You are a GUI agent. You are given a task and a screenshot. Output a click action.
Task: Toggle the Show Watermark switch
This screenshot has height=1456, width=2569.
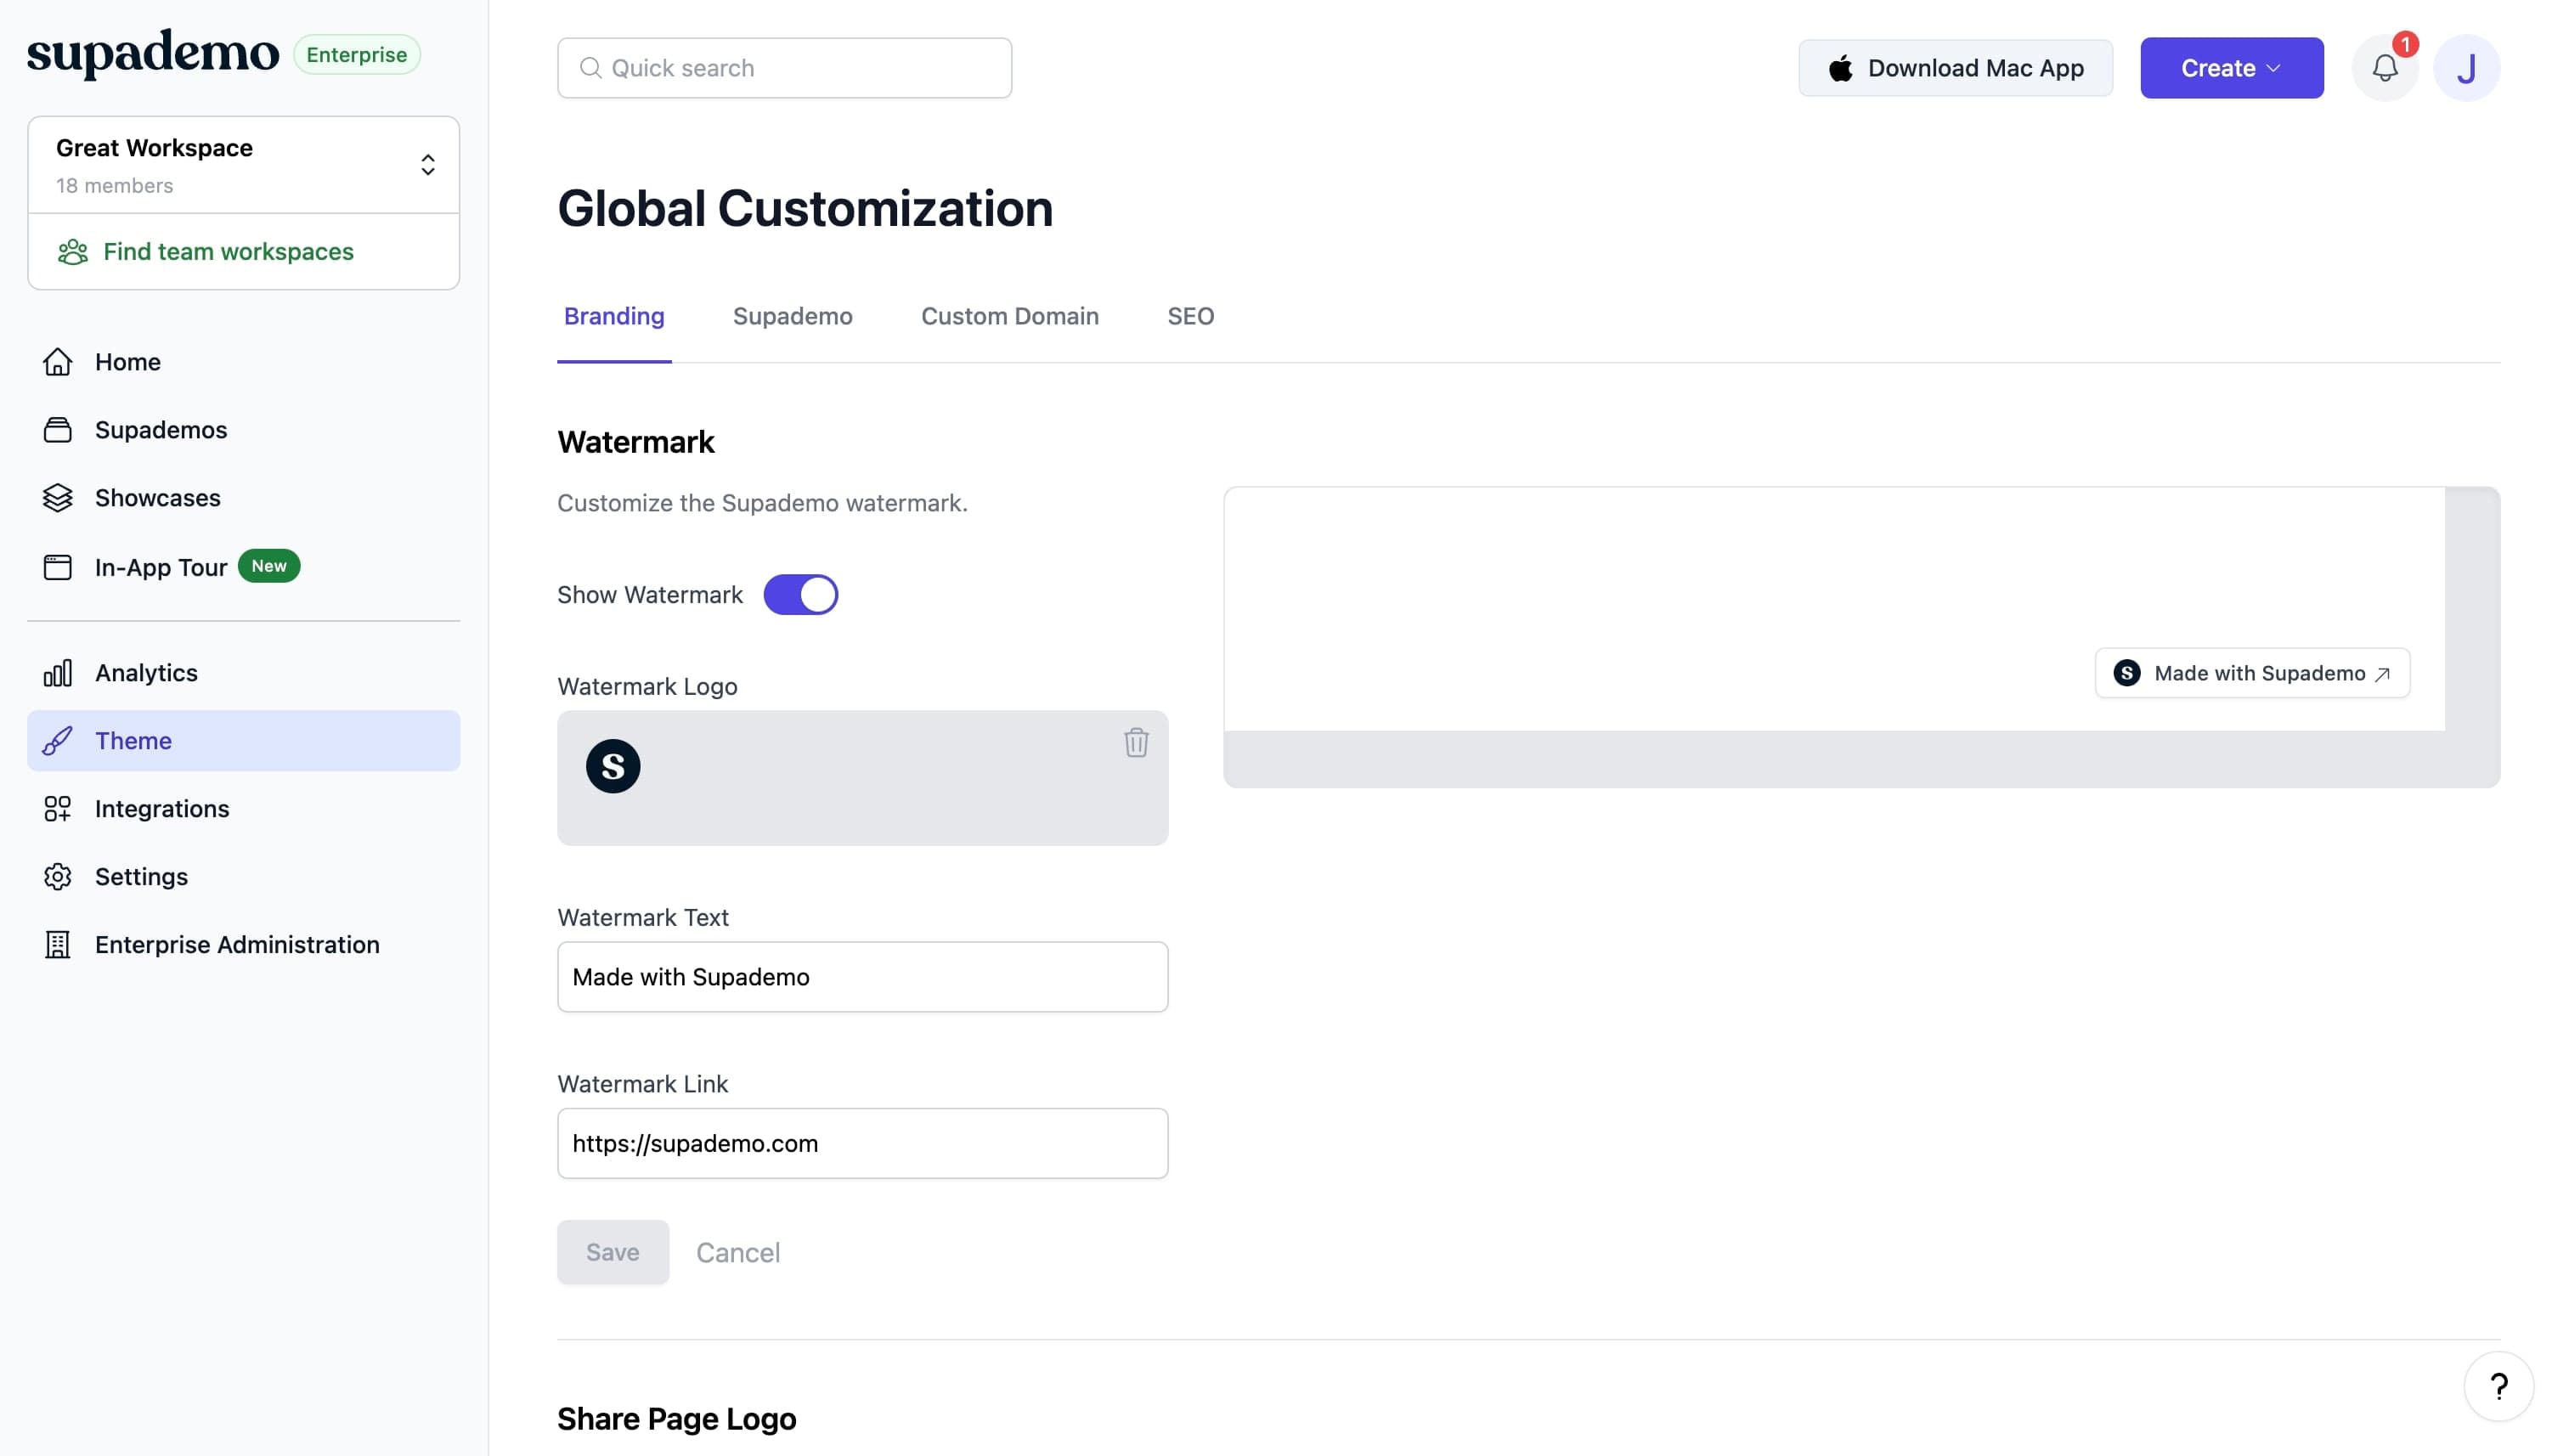(x=800, y=595)
